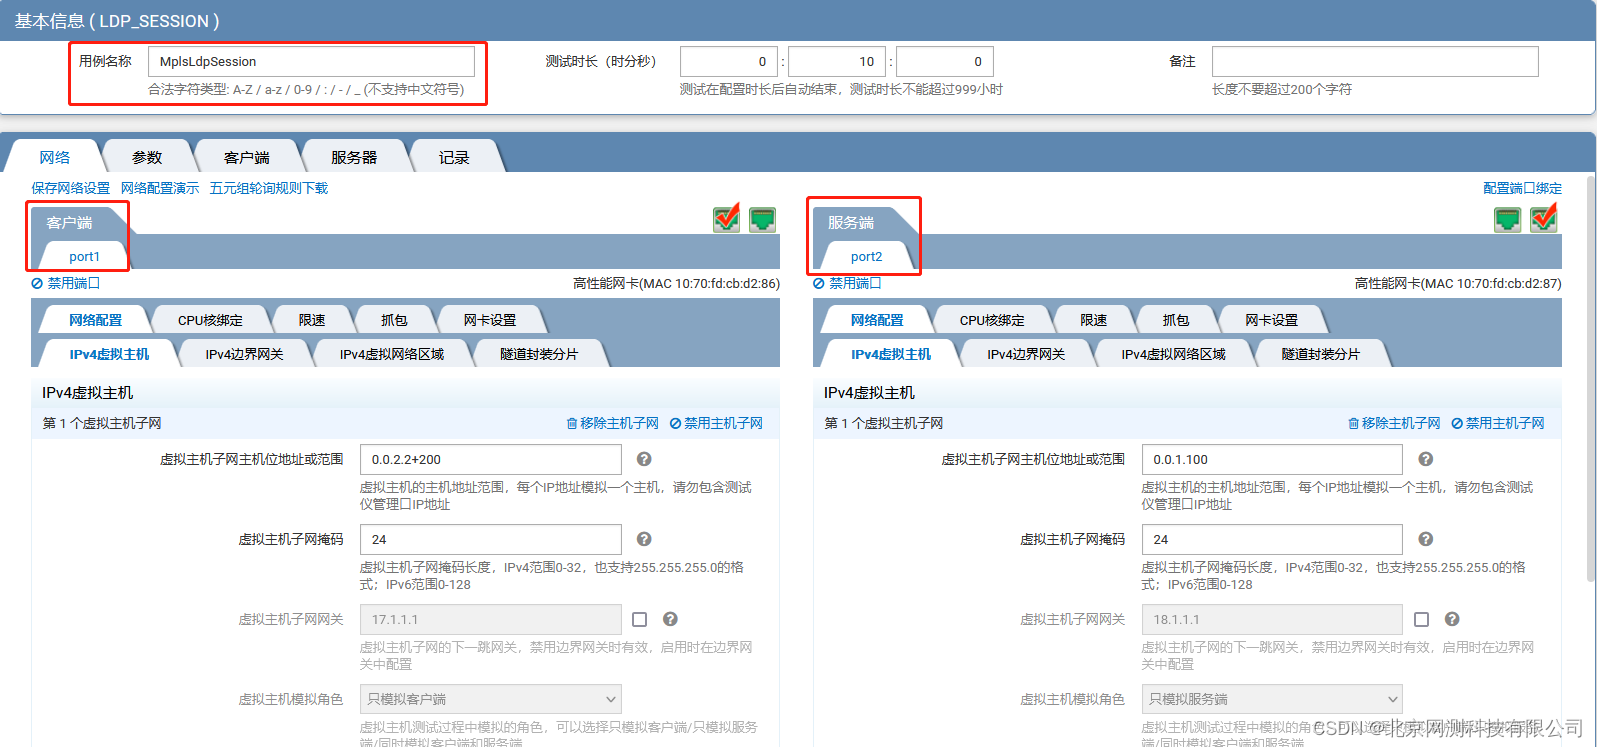Open help for server subnet gateway
Screen dimensions: 1597x747
1452,619
